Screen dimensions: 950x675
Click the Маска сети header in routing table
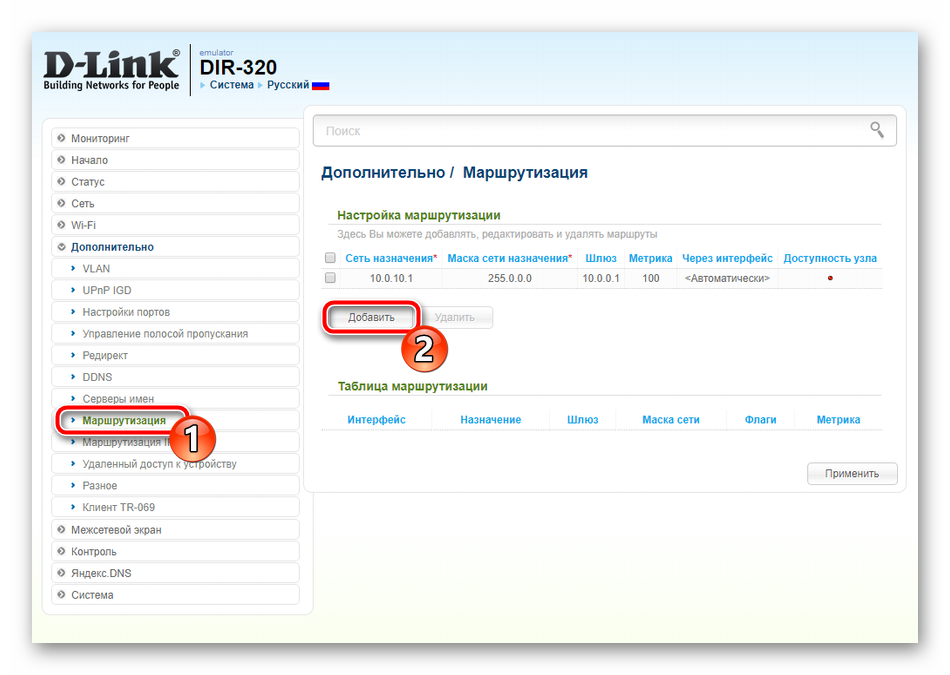coord(671,419)
